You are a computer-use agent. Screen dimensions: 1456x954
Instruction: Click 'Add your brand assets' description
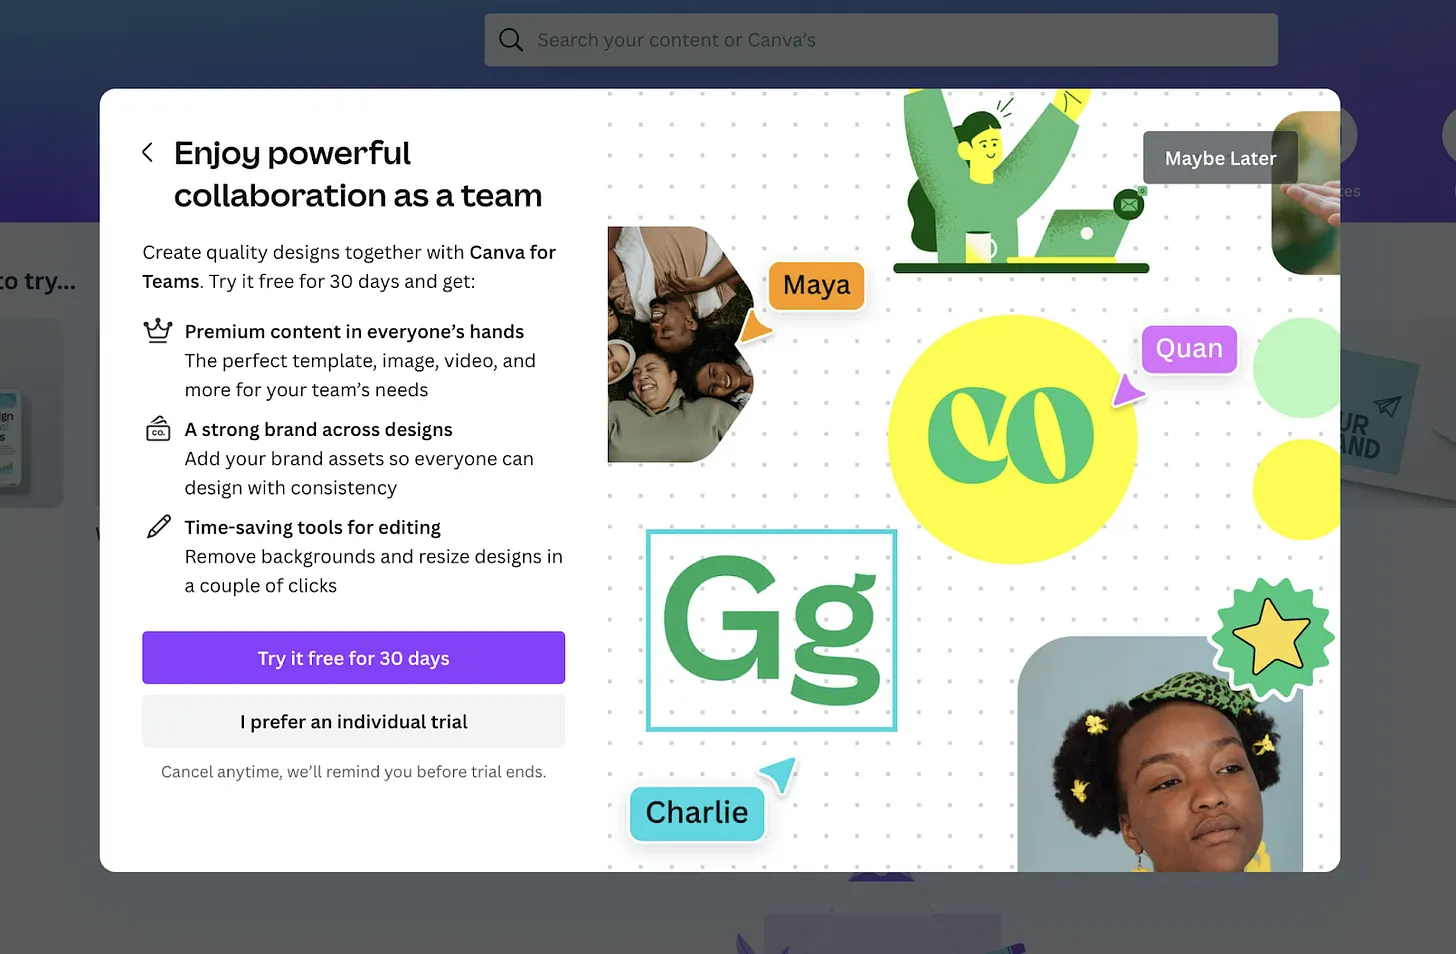pyautogui.click(x=359, y=473)
